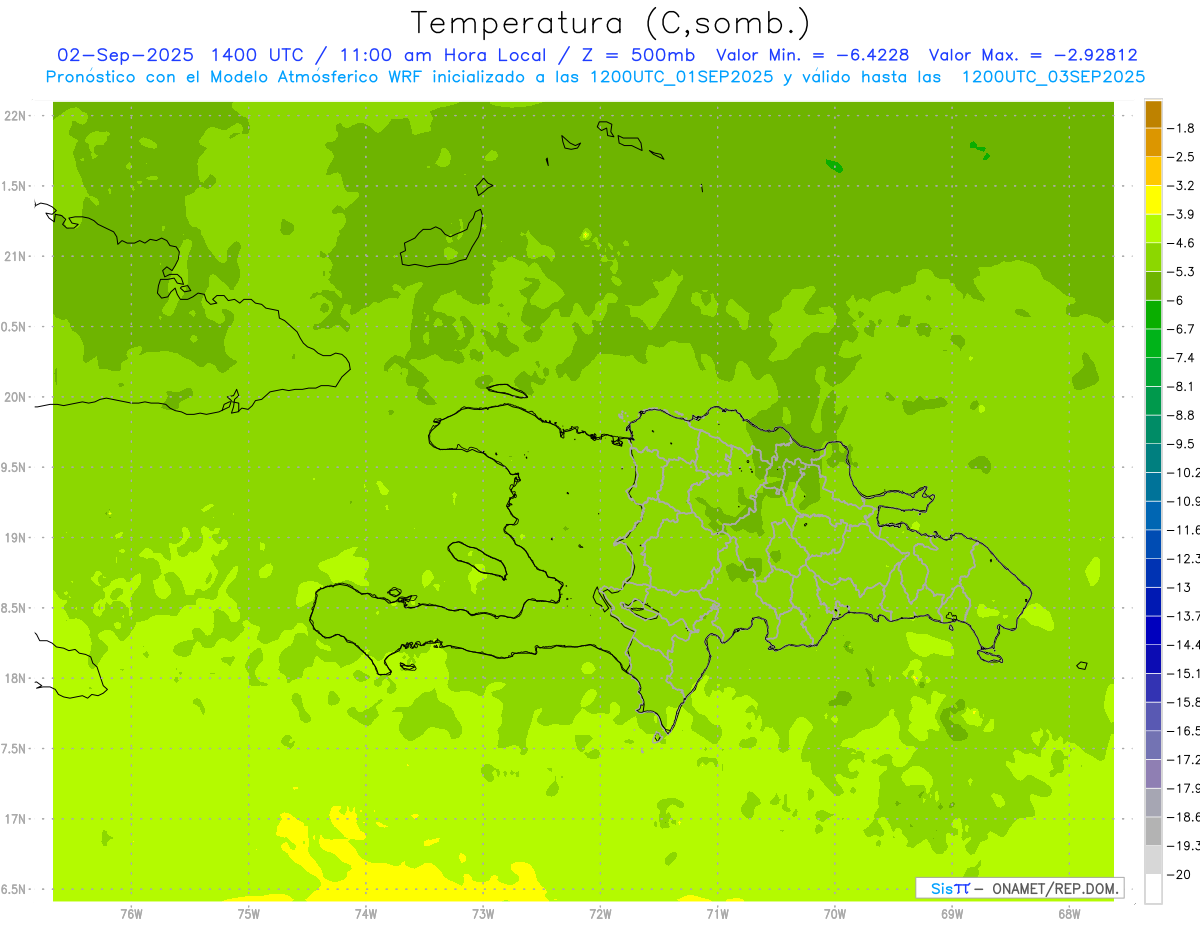
Task: Click the title 'Temperatura (C,somb.)'
Action: (x=611, y=23)
